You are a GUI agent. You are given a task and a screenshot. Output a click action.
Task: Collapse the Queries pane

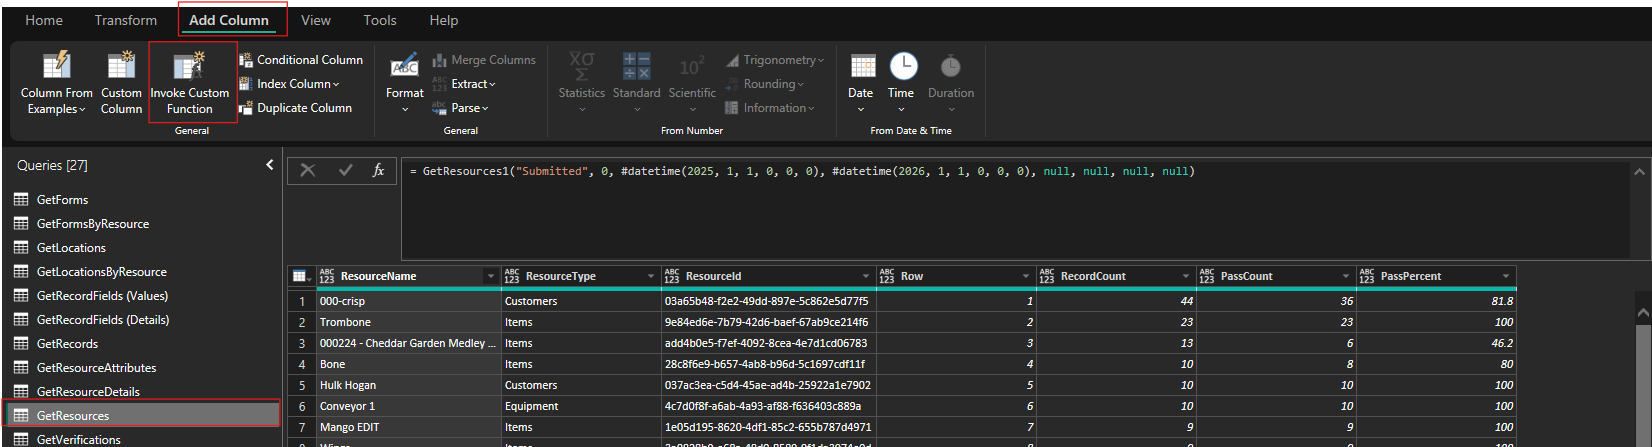269,165
